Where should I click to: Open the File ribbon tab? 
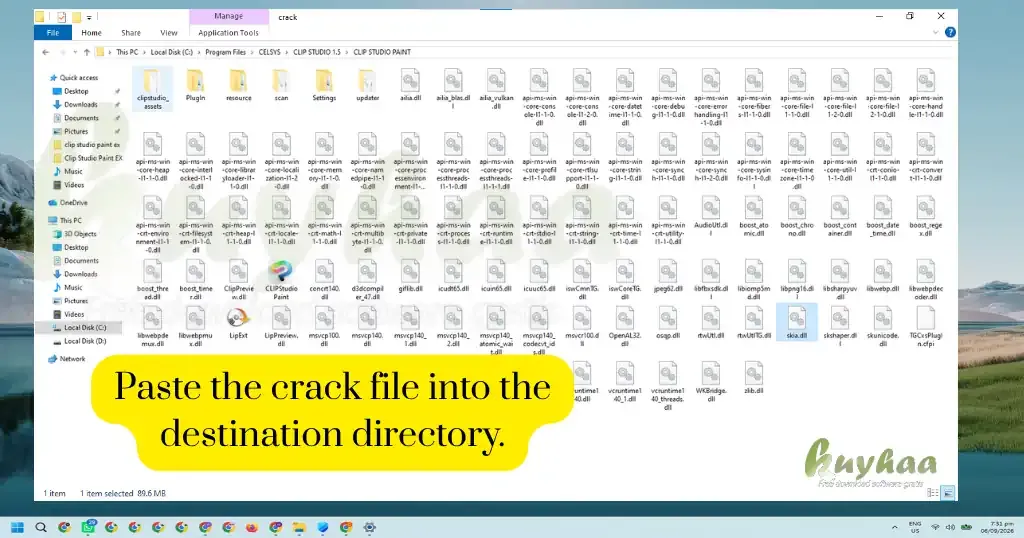coord(53,33)
